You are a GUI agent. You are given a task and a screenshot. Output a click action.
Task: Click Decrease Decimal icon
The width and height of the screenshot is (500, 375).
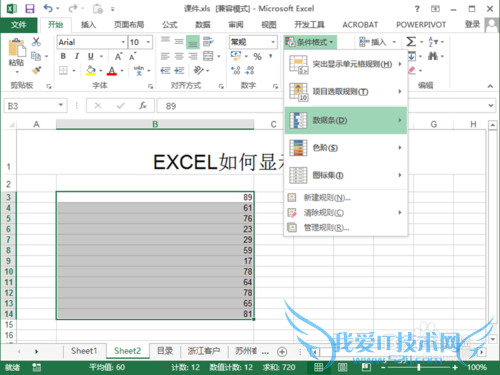click(x=250, y=70)
